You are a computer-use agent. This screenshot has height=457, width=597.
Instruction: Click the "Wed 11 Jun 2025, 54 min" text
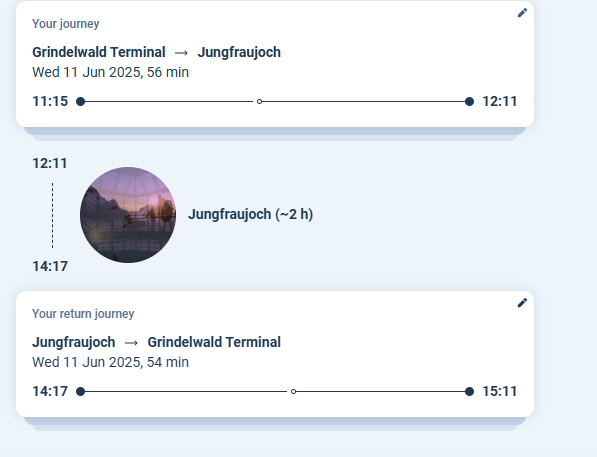point(110,362)
